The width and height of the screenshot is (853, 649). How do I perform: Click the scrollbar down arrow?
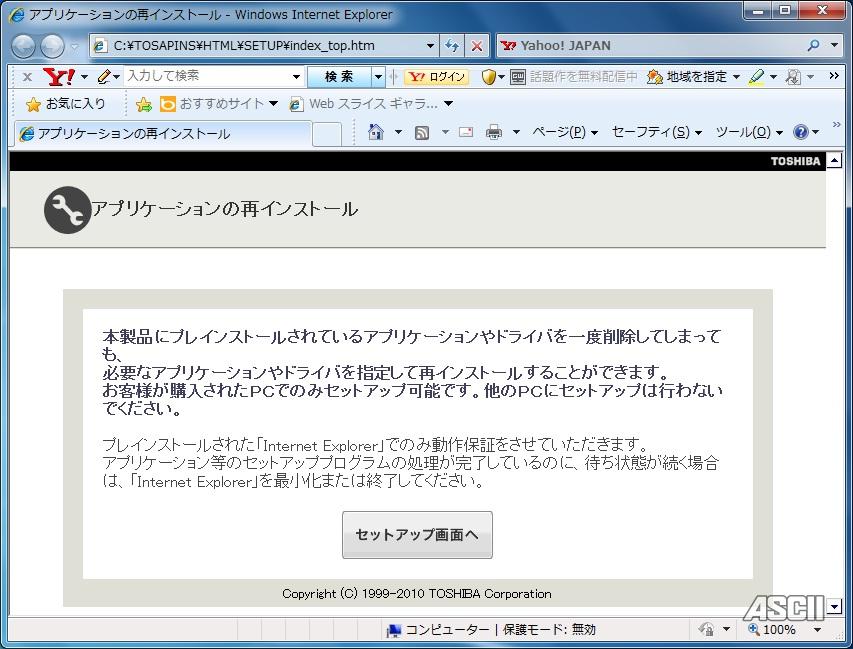[x=834, y=605]
